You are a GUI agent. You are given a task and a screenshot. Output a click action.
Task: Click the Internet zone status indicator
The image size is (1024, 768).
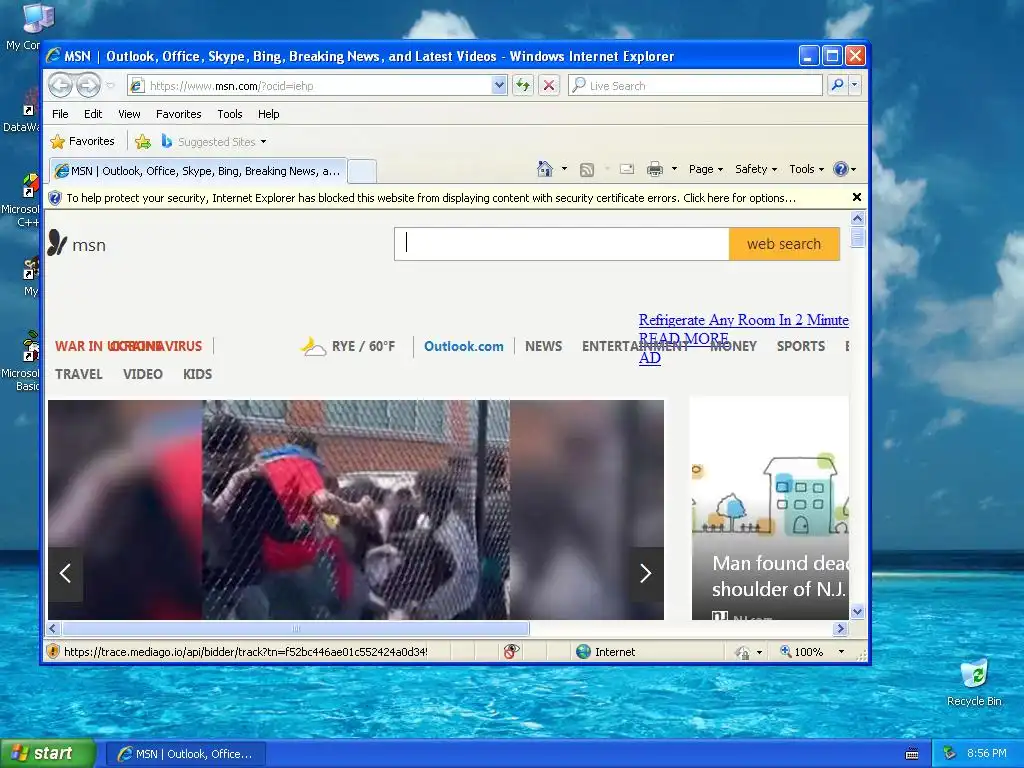(x=606, y=652)
